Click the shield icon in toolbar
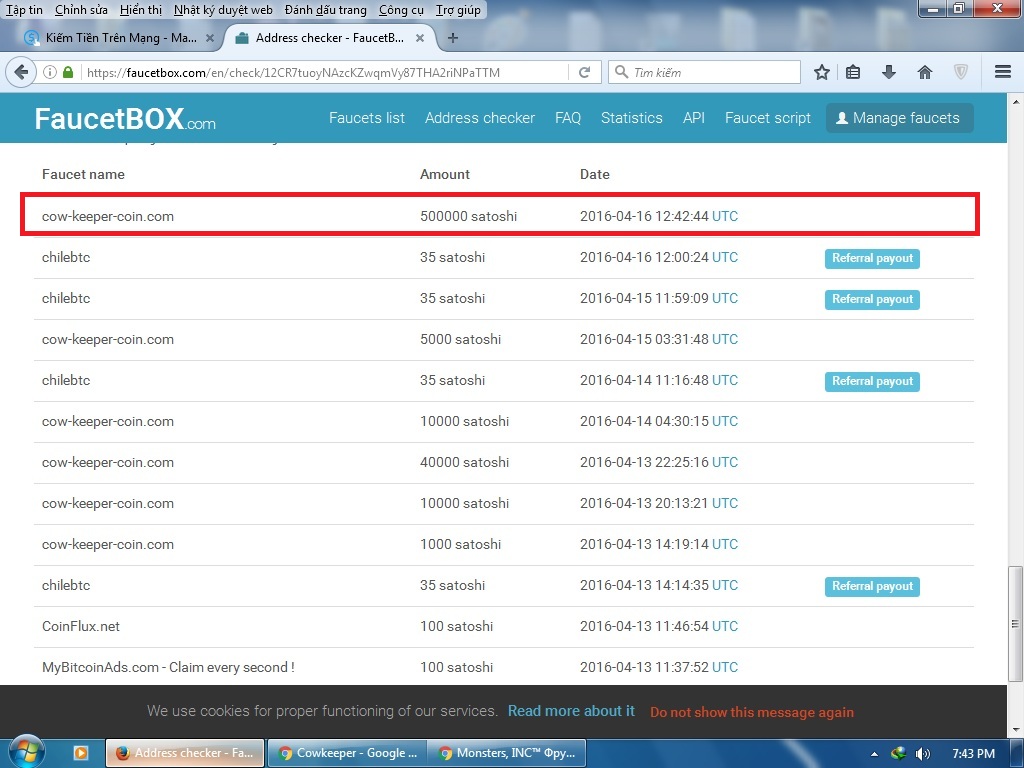 click(x=961, y=72)
